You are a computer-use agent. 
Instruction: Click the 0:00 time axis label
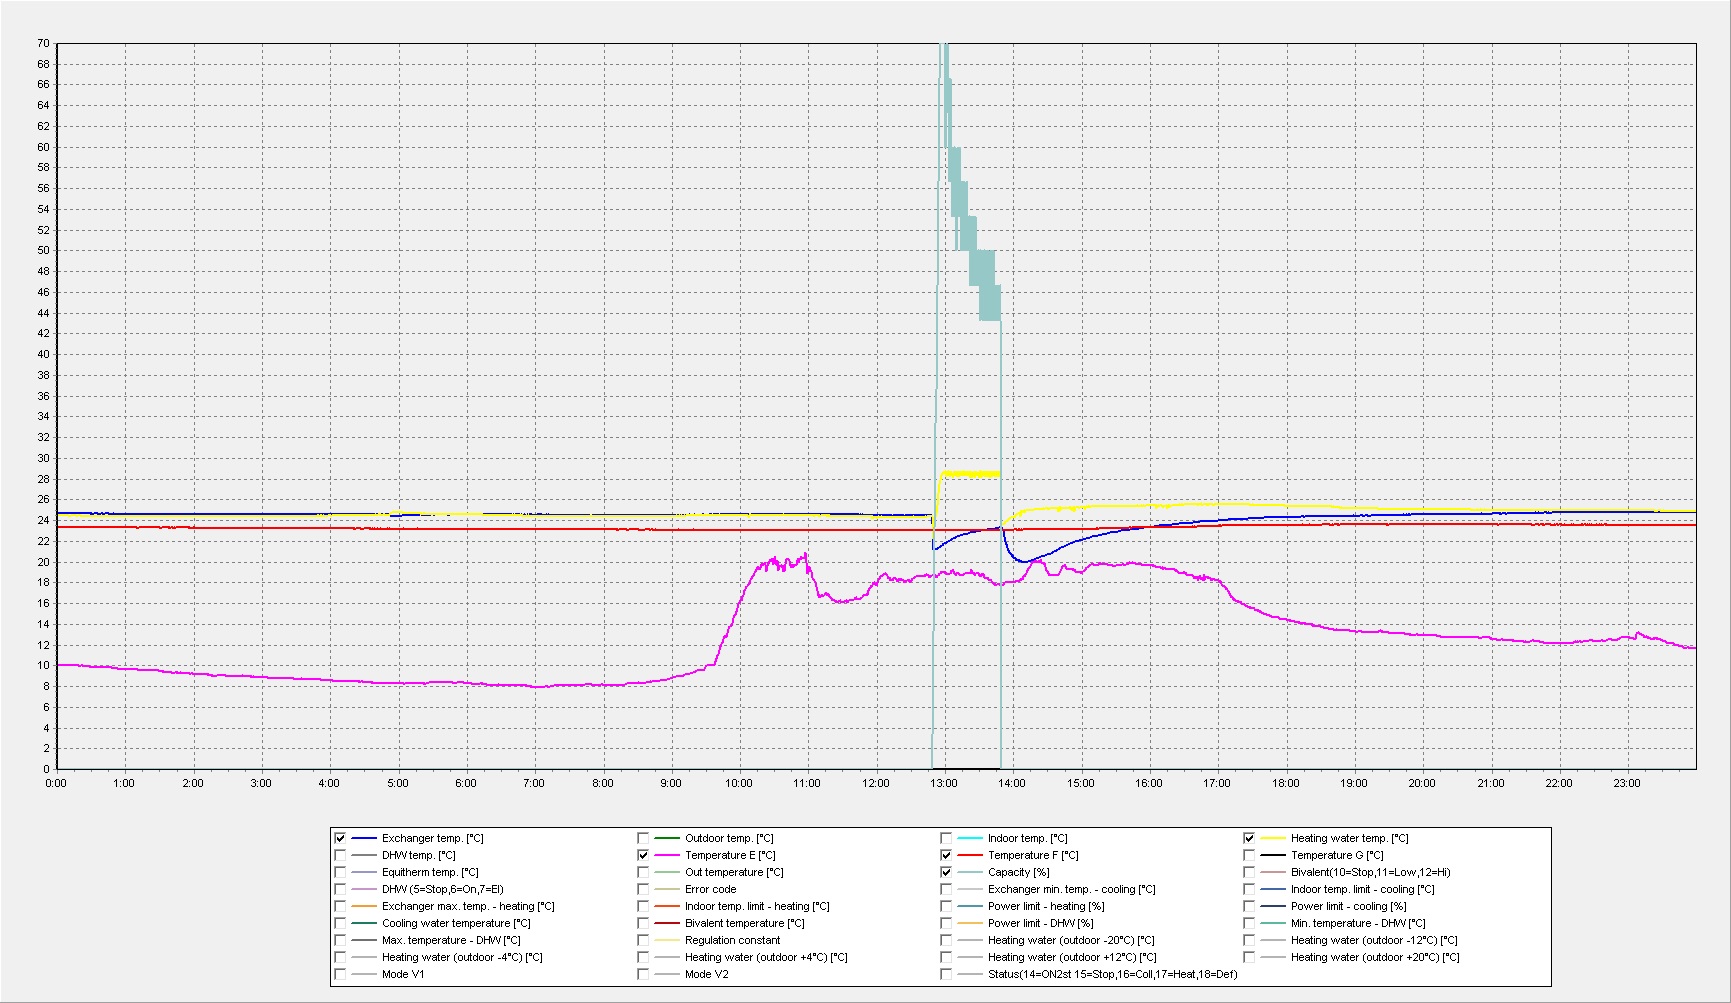click(56, 783)
